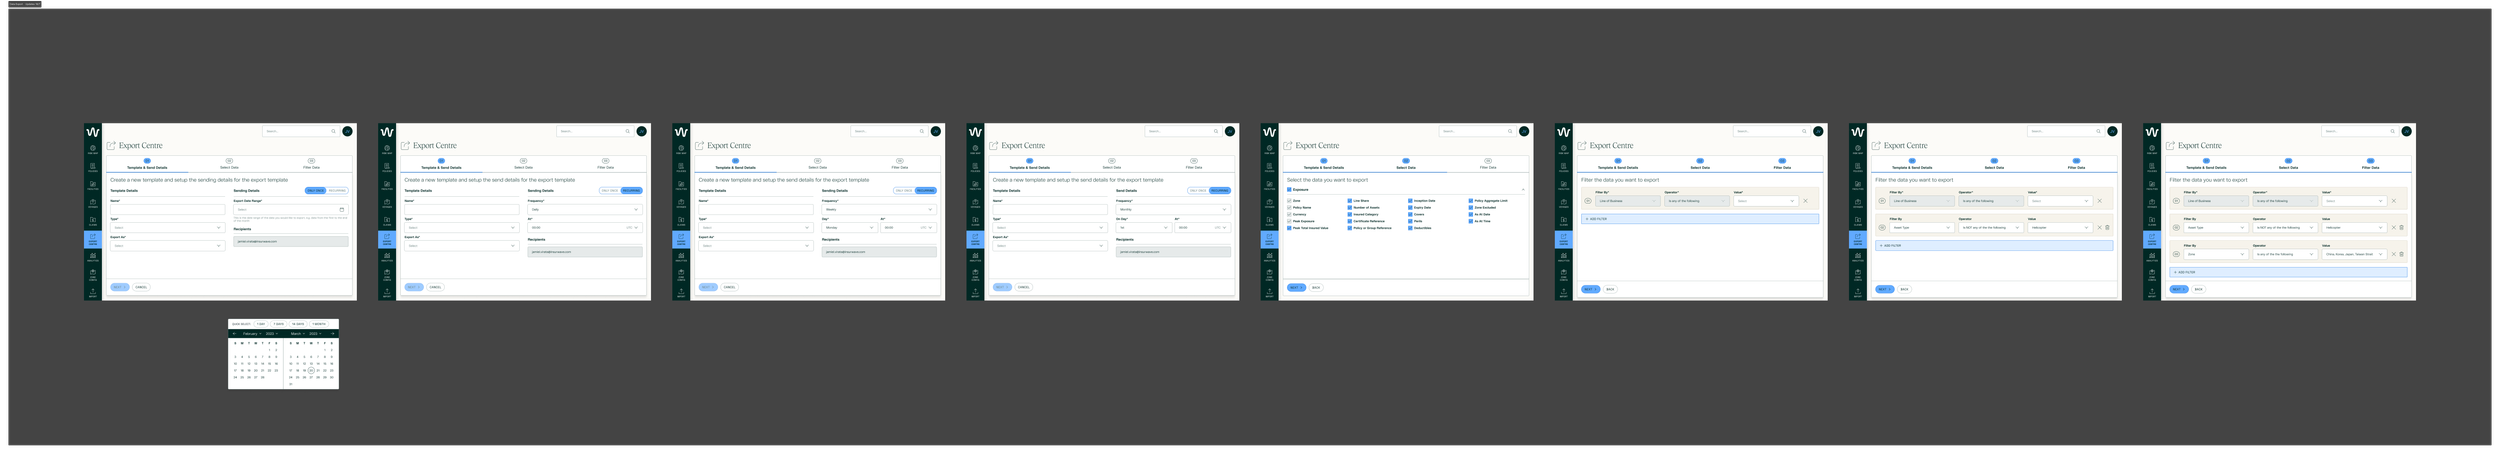Click Next in the checkbox Select Data frame
This screenshot has height=454, width=2500.
(1296, 287)
